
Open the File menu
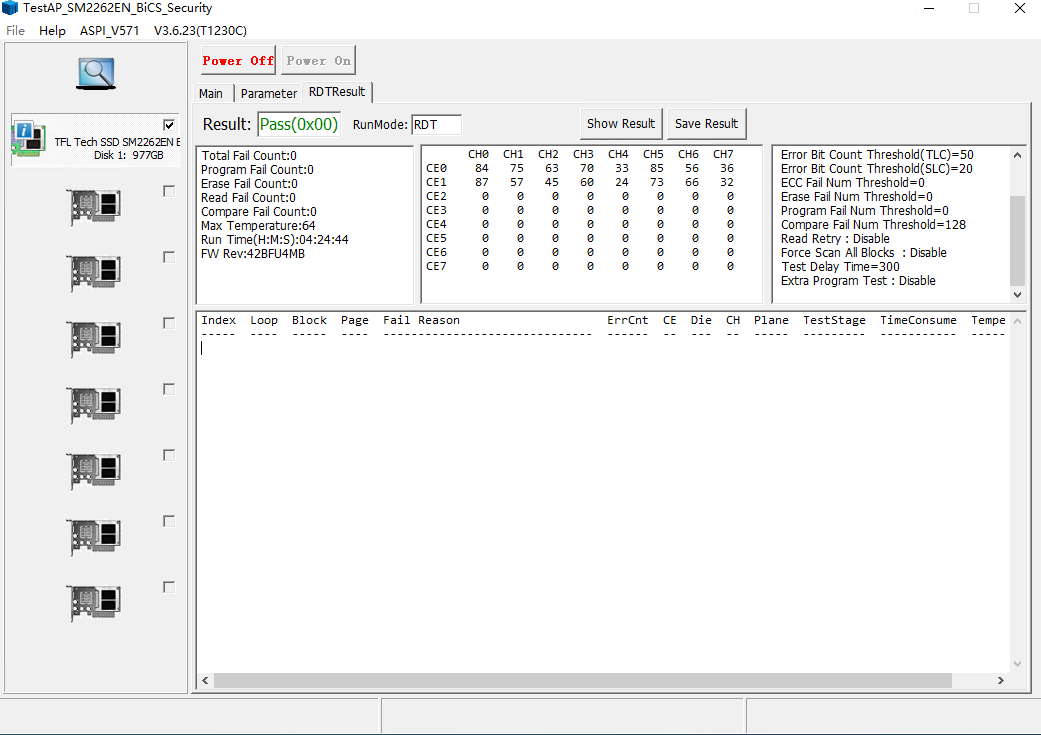click(15, 30)
